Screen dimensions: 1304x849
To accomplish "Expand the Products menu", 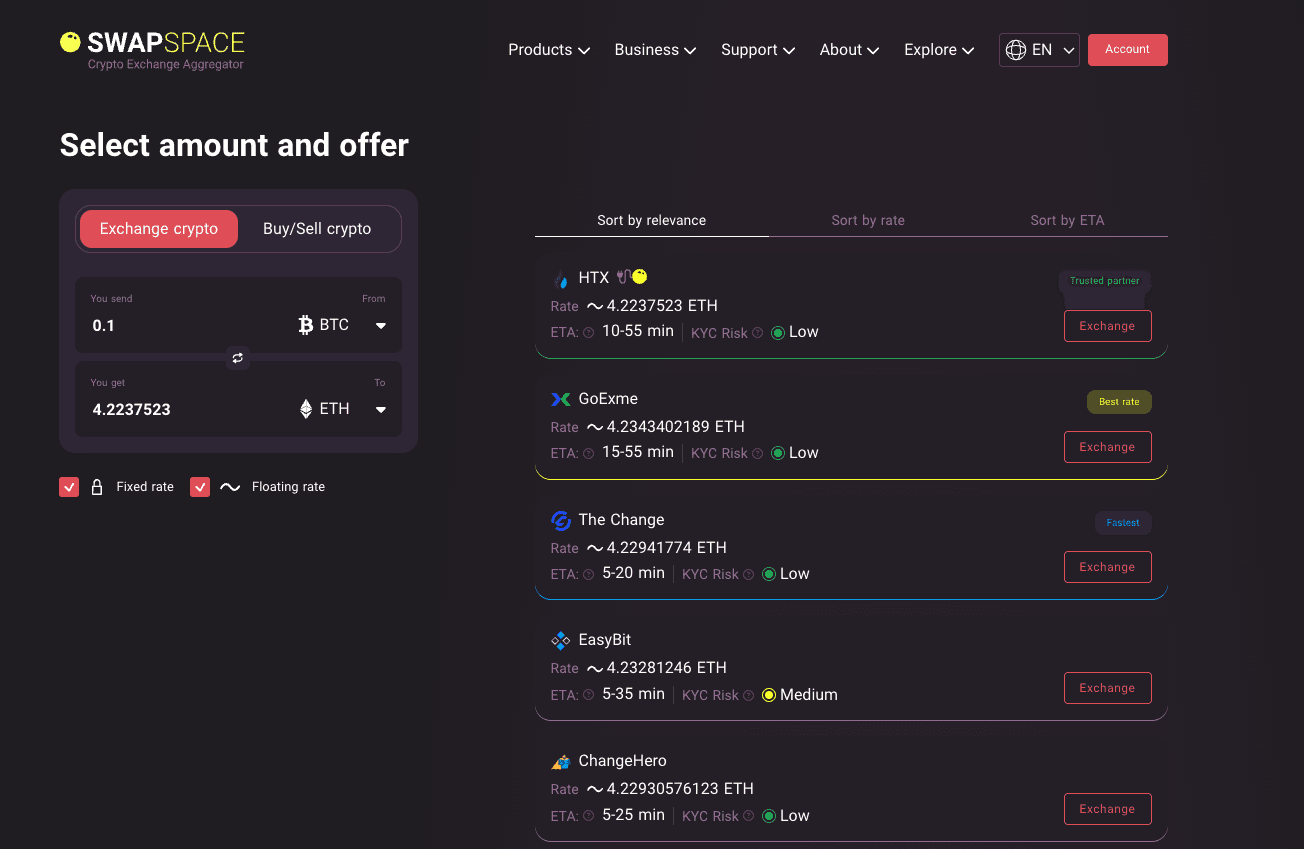I will click(549, 50).
